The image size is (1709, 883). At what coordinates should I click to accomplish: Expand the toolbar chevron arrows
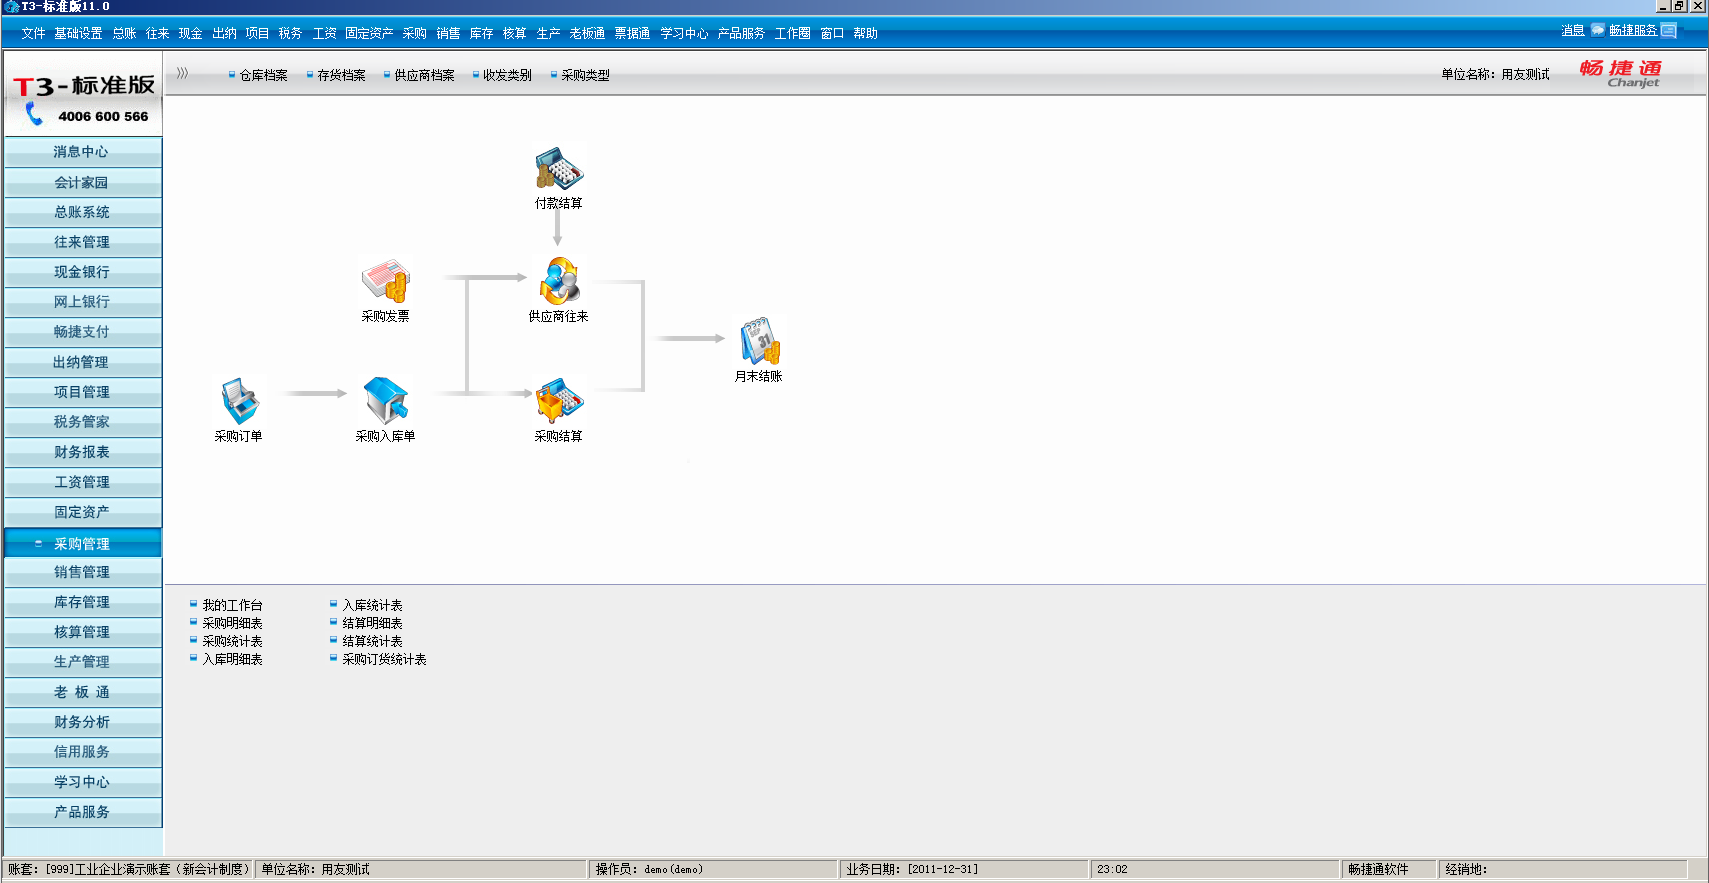[182, 73]
